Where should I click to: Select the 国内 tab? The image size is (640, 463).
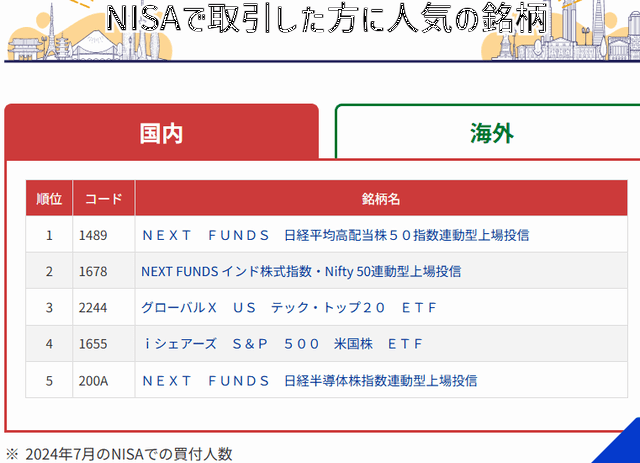click(161, 132)
